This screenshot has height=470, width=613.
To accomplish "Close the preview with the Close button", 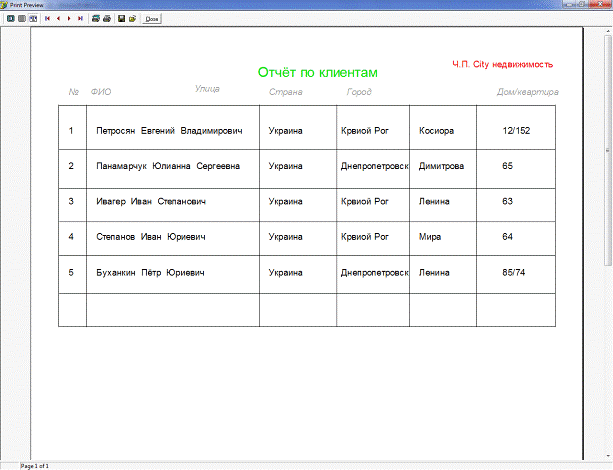I will [x=152, y=18].
